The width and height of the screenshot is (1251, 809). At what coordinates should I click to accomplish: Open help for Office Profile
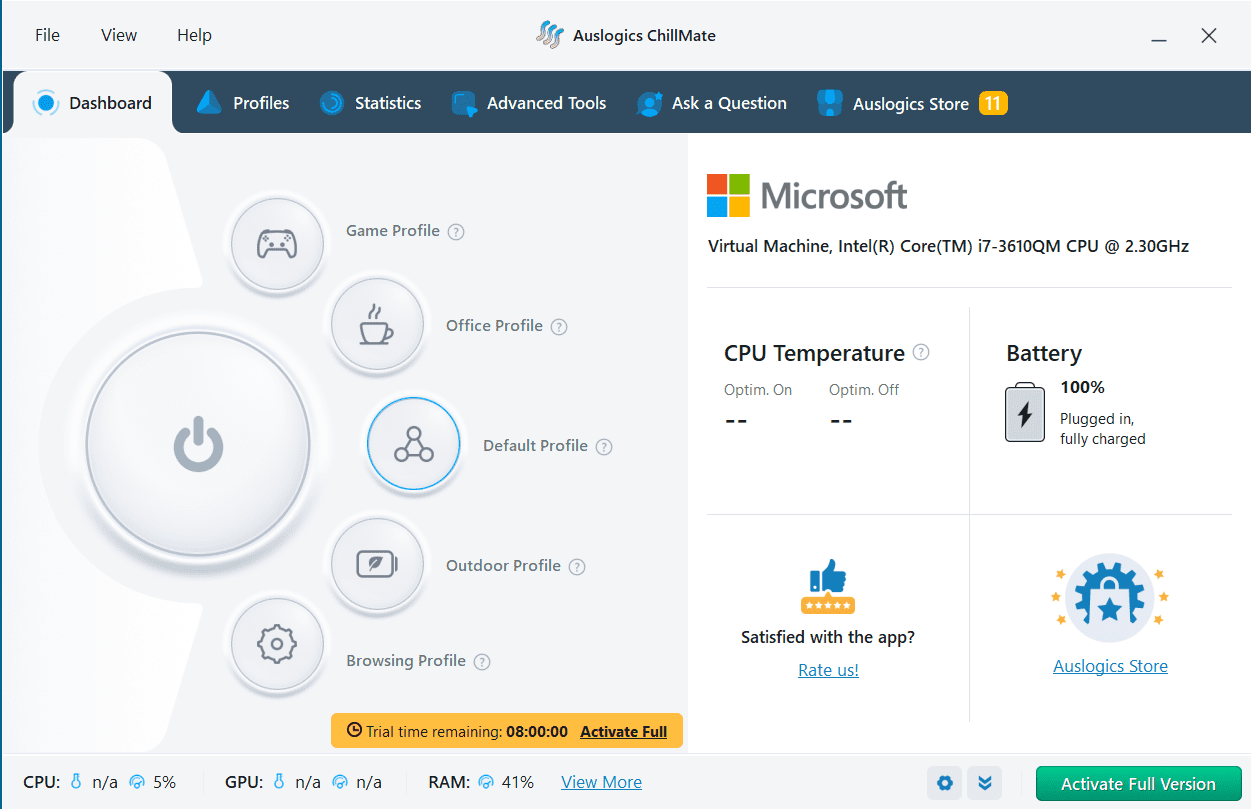point(559,327)
